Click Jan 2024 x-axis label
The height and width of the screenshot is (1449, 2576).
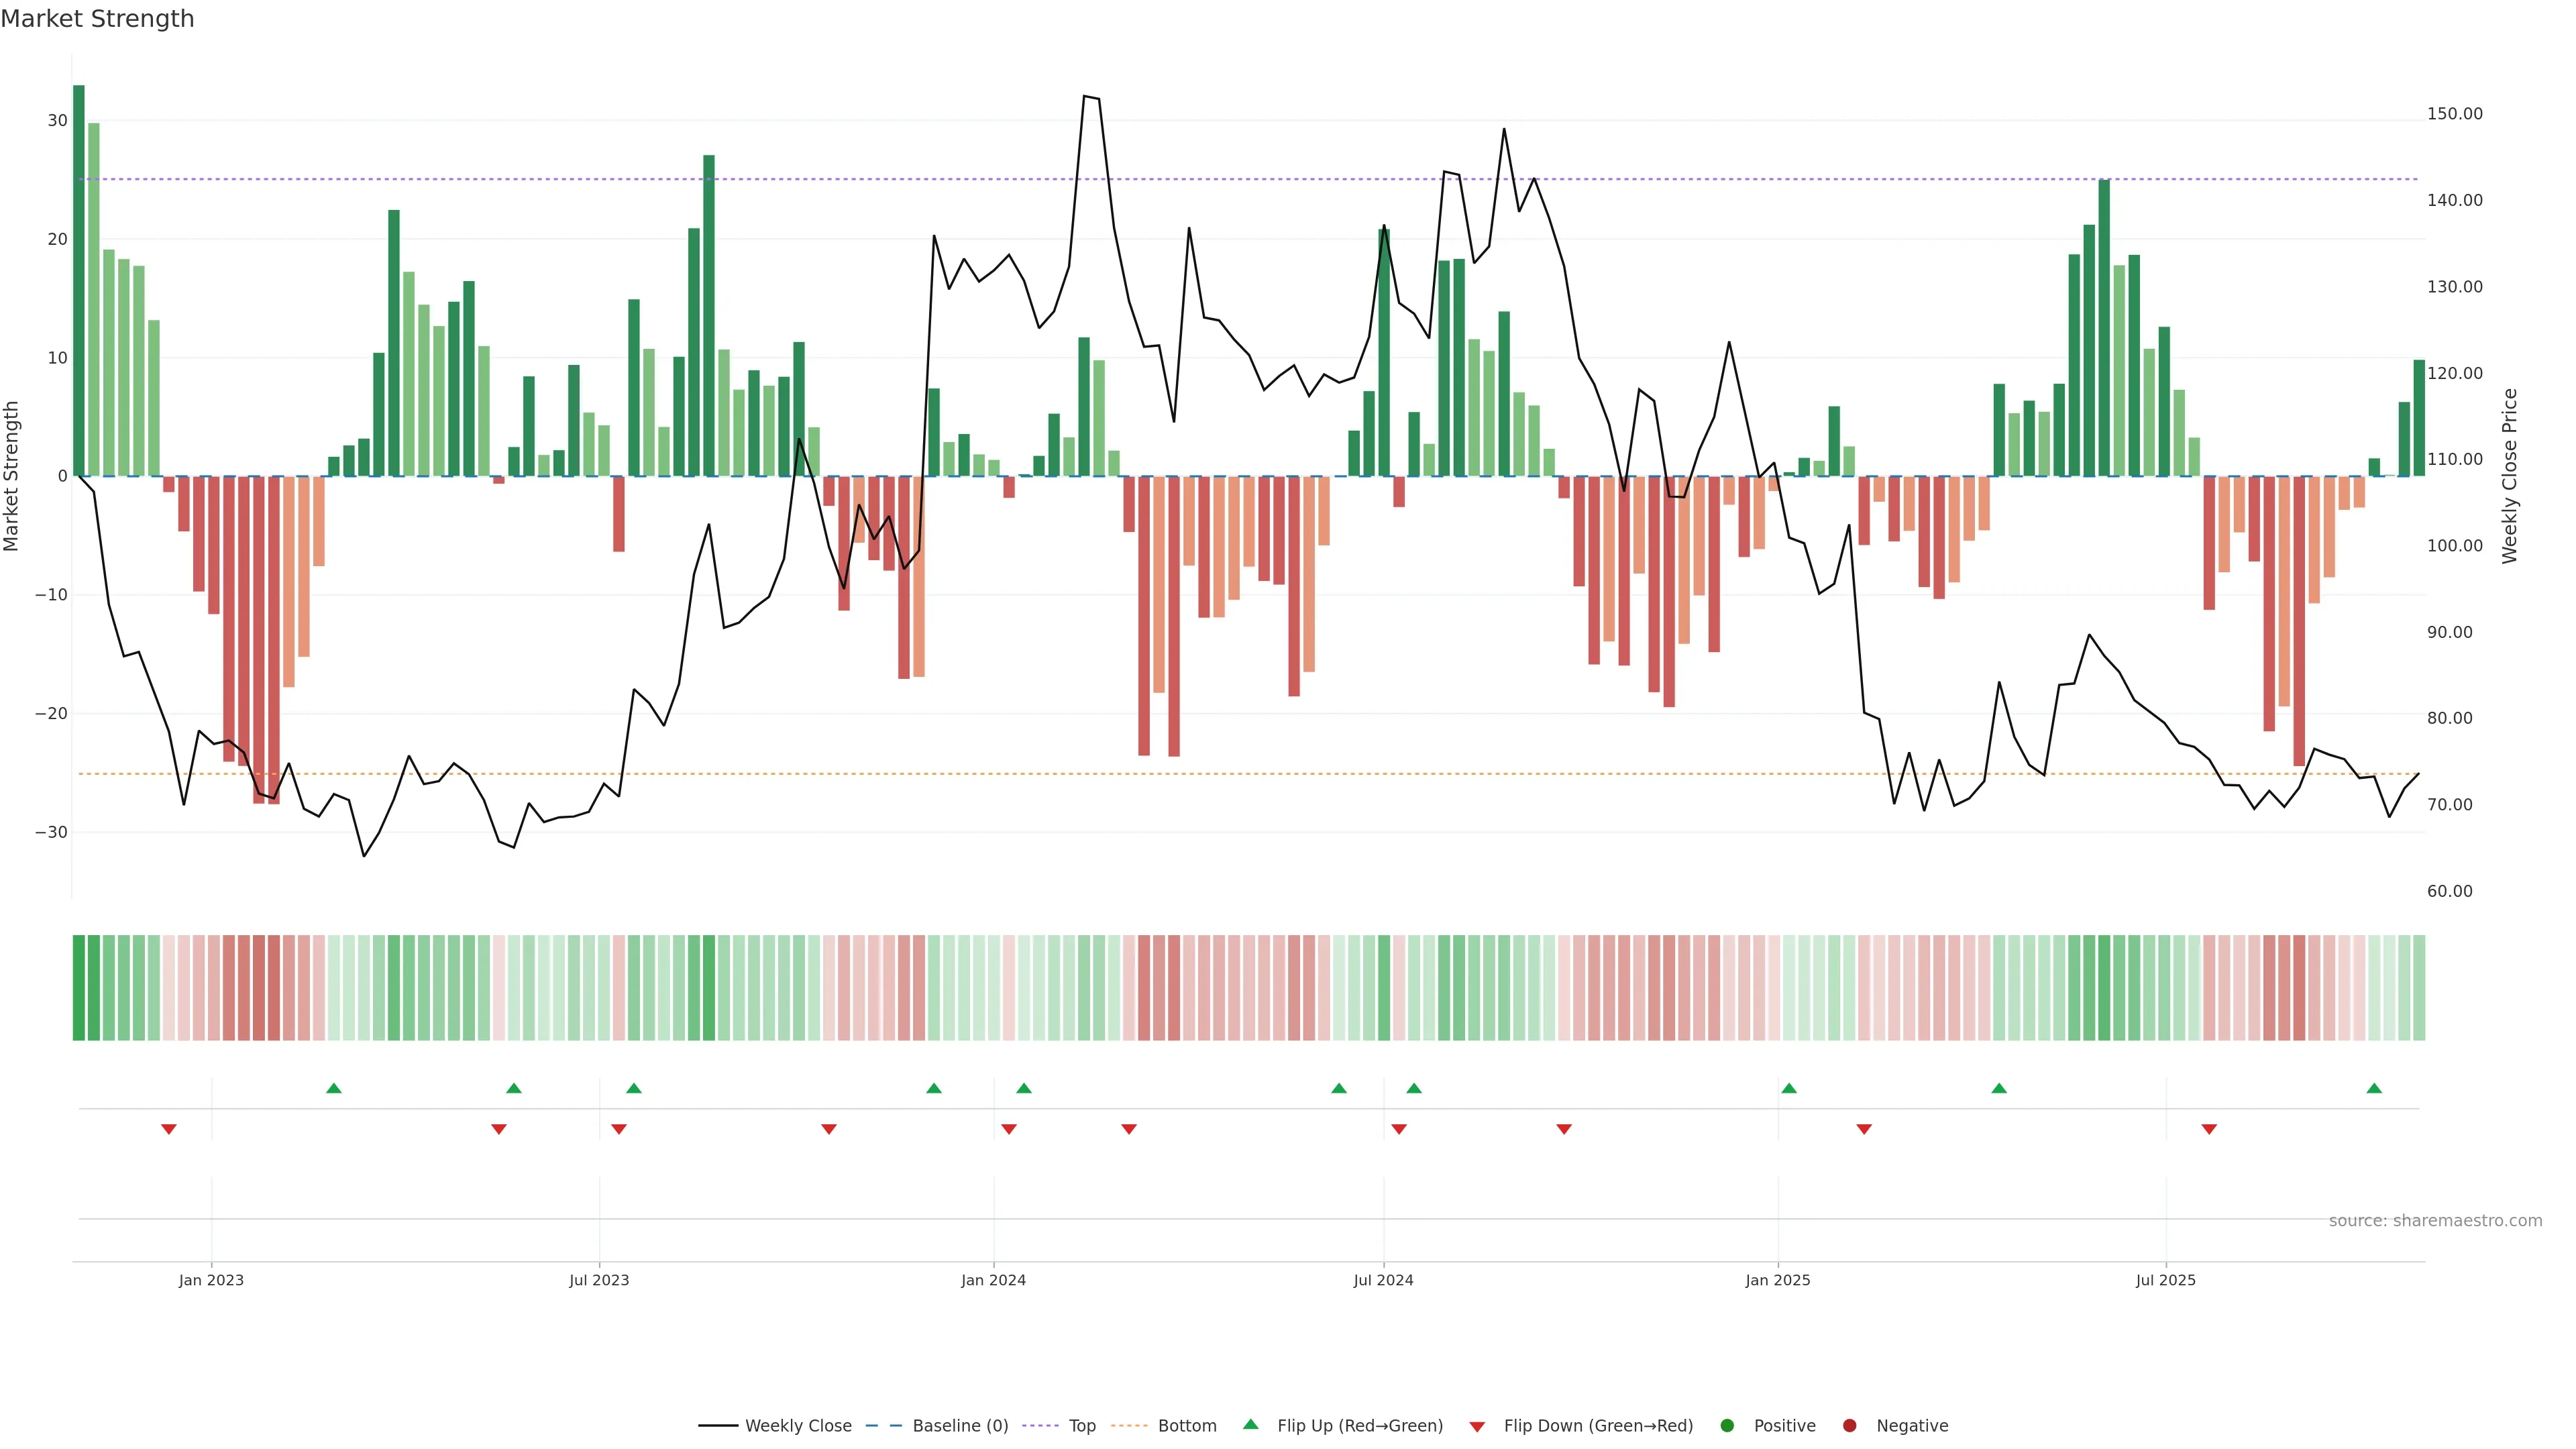pos(993,1280)
